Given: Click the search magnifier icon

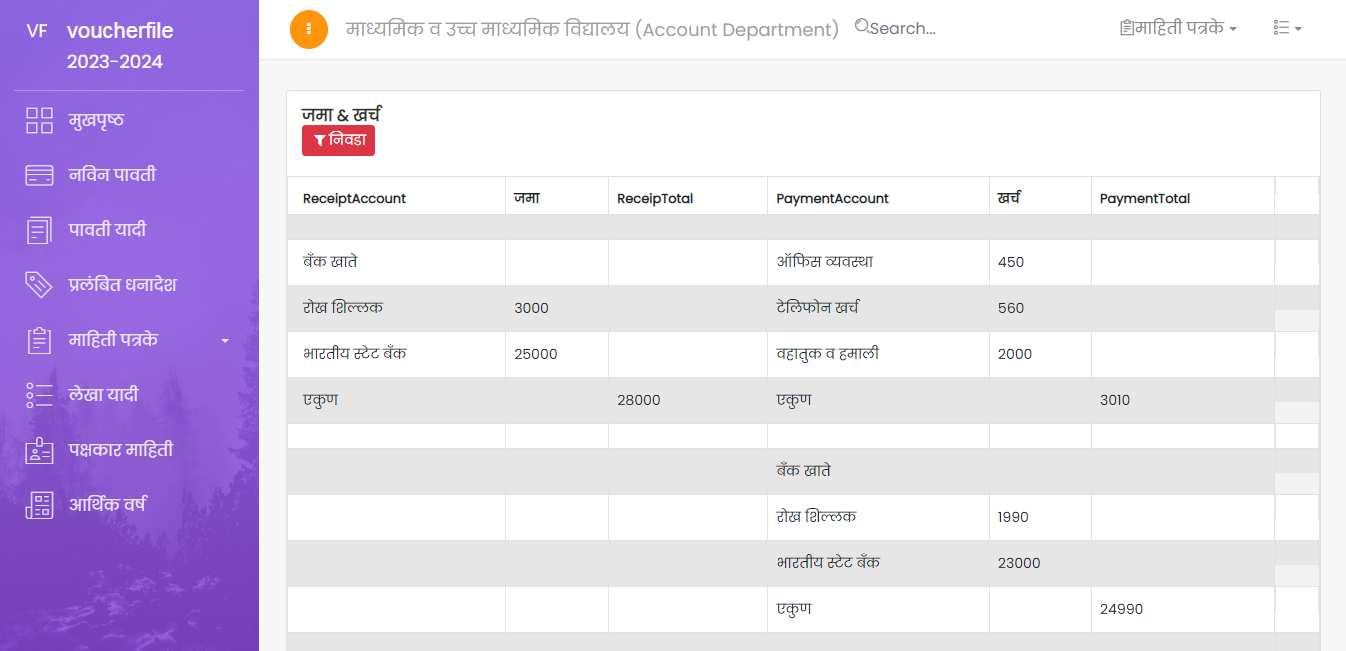Looking at the screenshot, I should click(x=862, y=27).
